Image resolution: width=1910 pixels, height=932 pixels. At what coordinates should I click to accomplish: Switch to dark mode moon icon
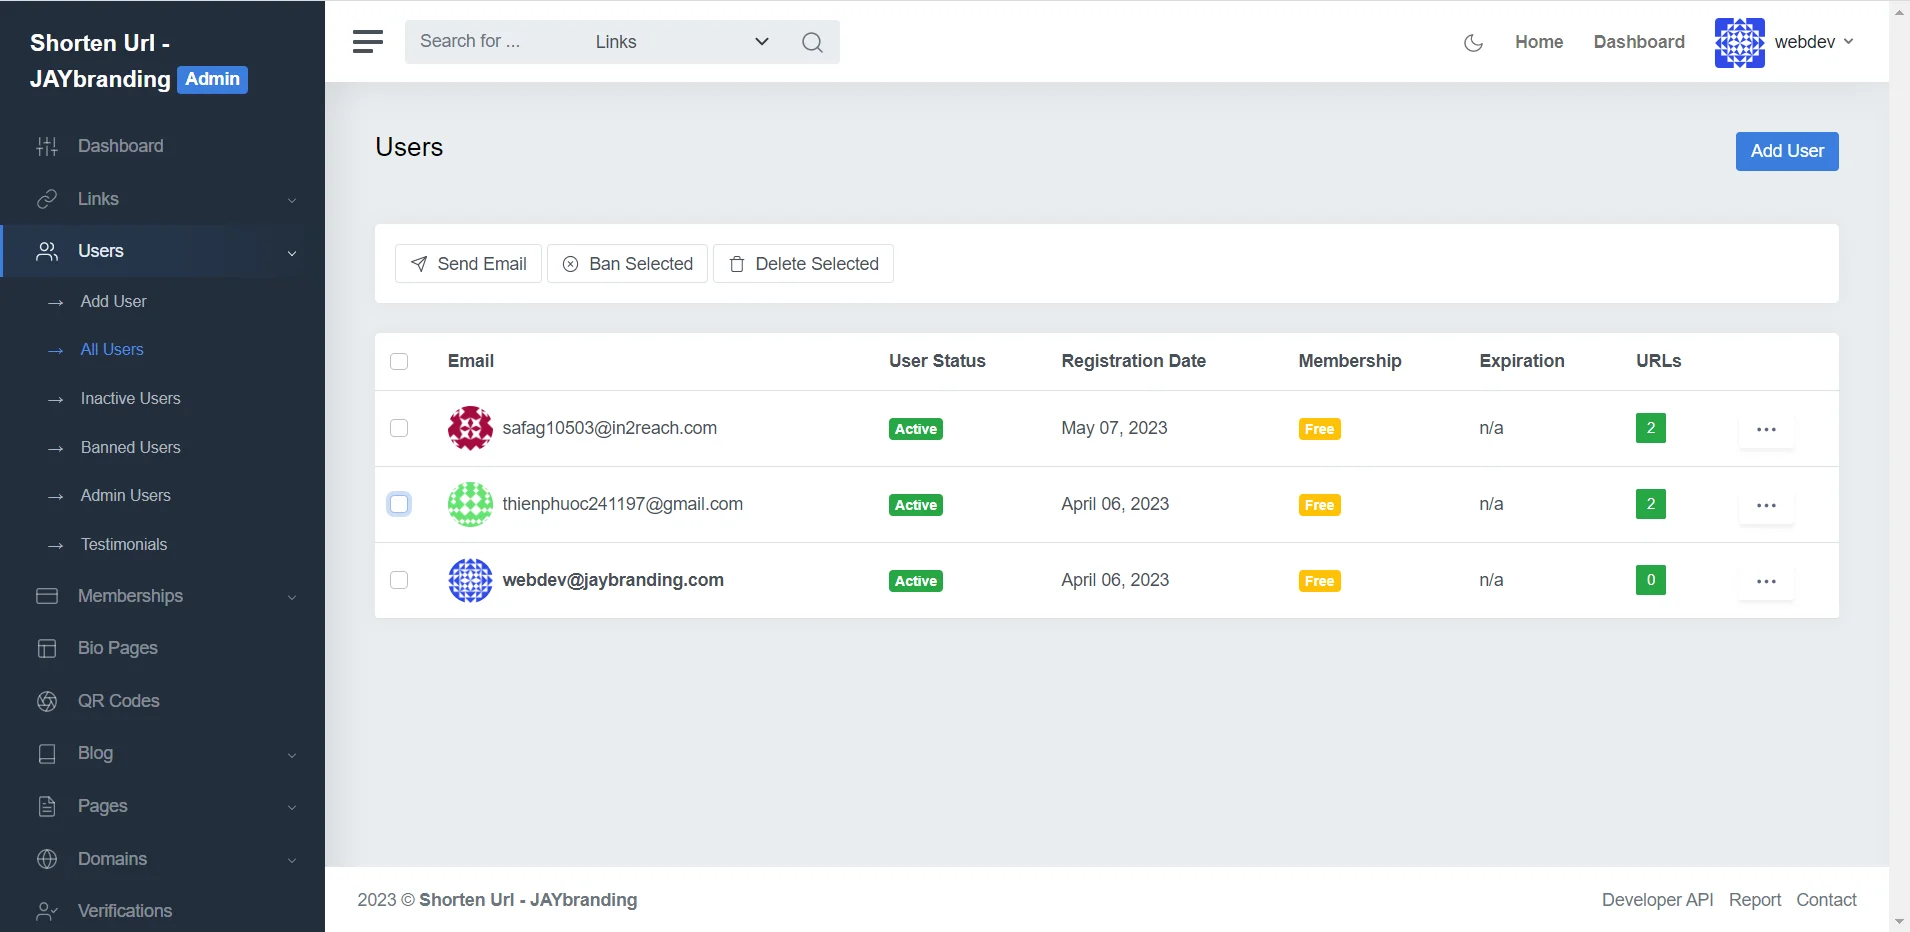[x=1473, y=42]
